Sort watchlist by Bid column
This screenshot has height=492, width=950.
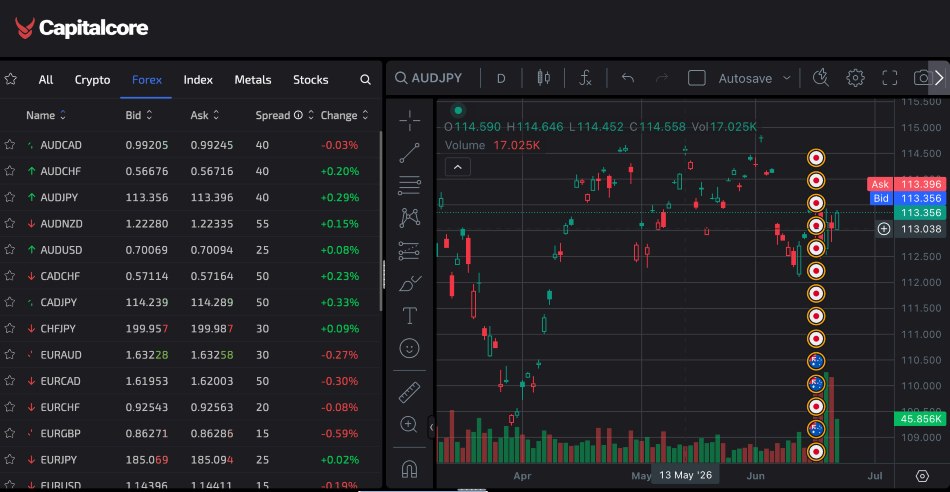(x=139, y=115)
